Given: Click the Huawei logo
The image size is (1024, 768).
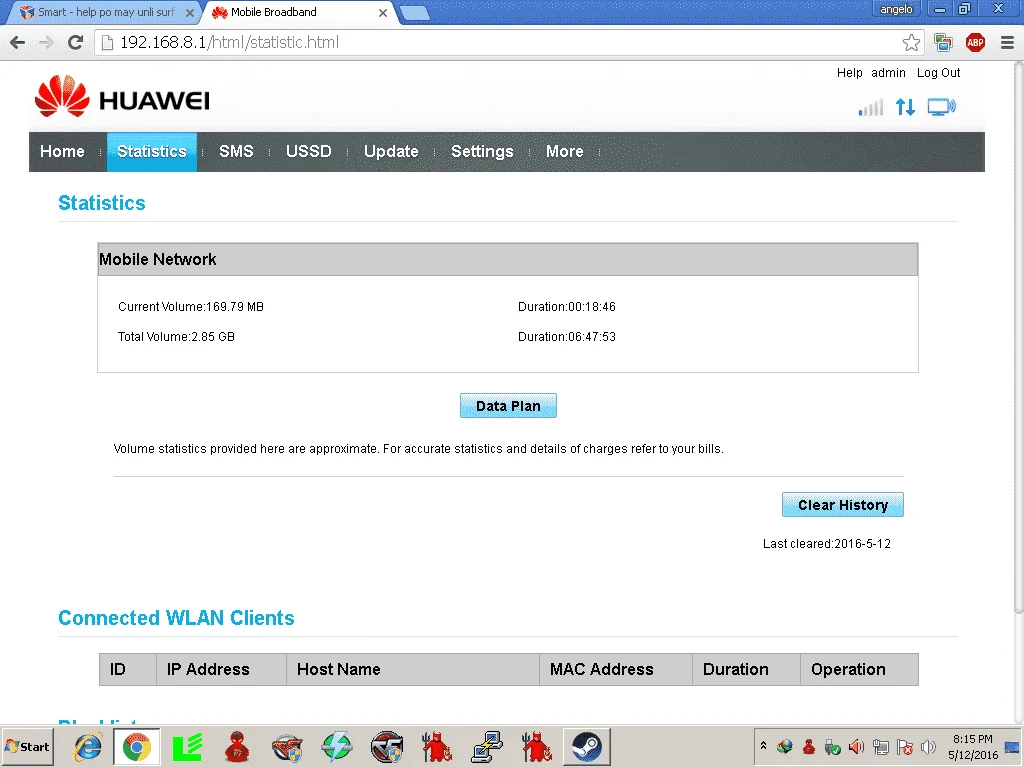Looking at the screenshot, I should pos(122,97).
